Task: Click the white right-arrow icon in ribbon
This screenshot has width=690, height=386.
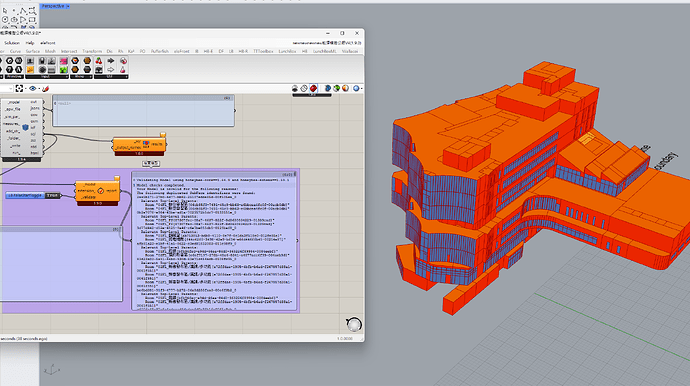Action: 111,70
